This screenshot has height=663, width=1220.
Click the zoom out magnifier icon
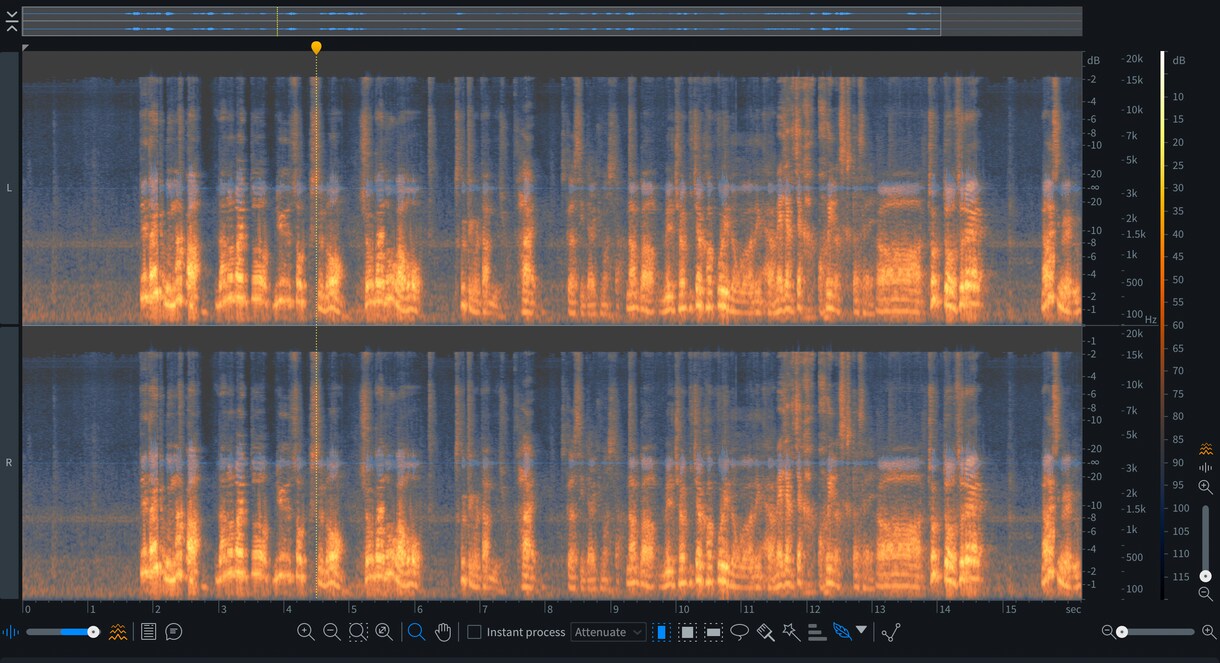(332, 632)
